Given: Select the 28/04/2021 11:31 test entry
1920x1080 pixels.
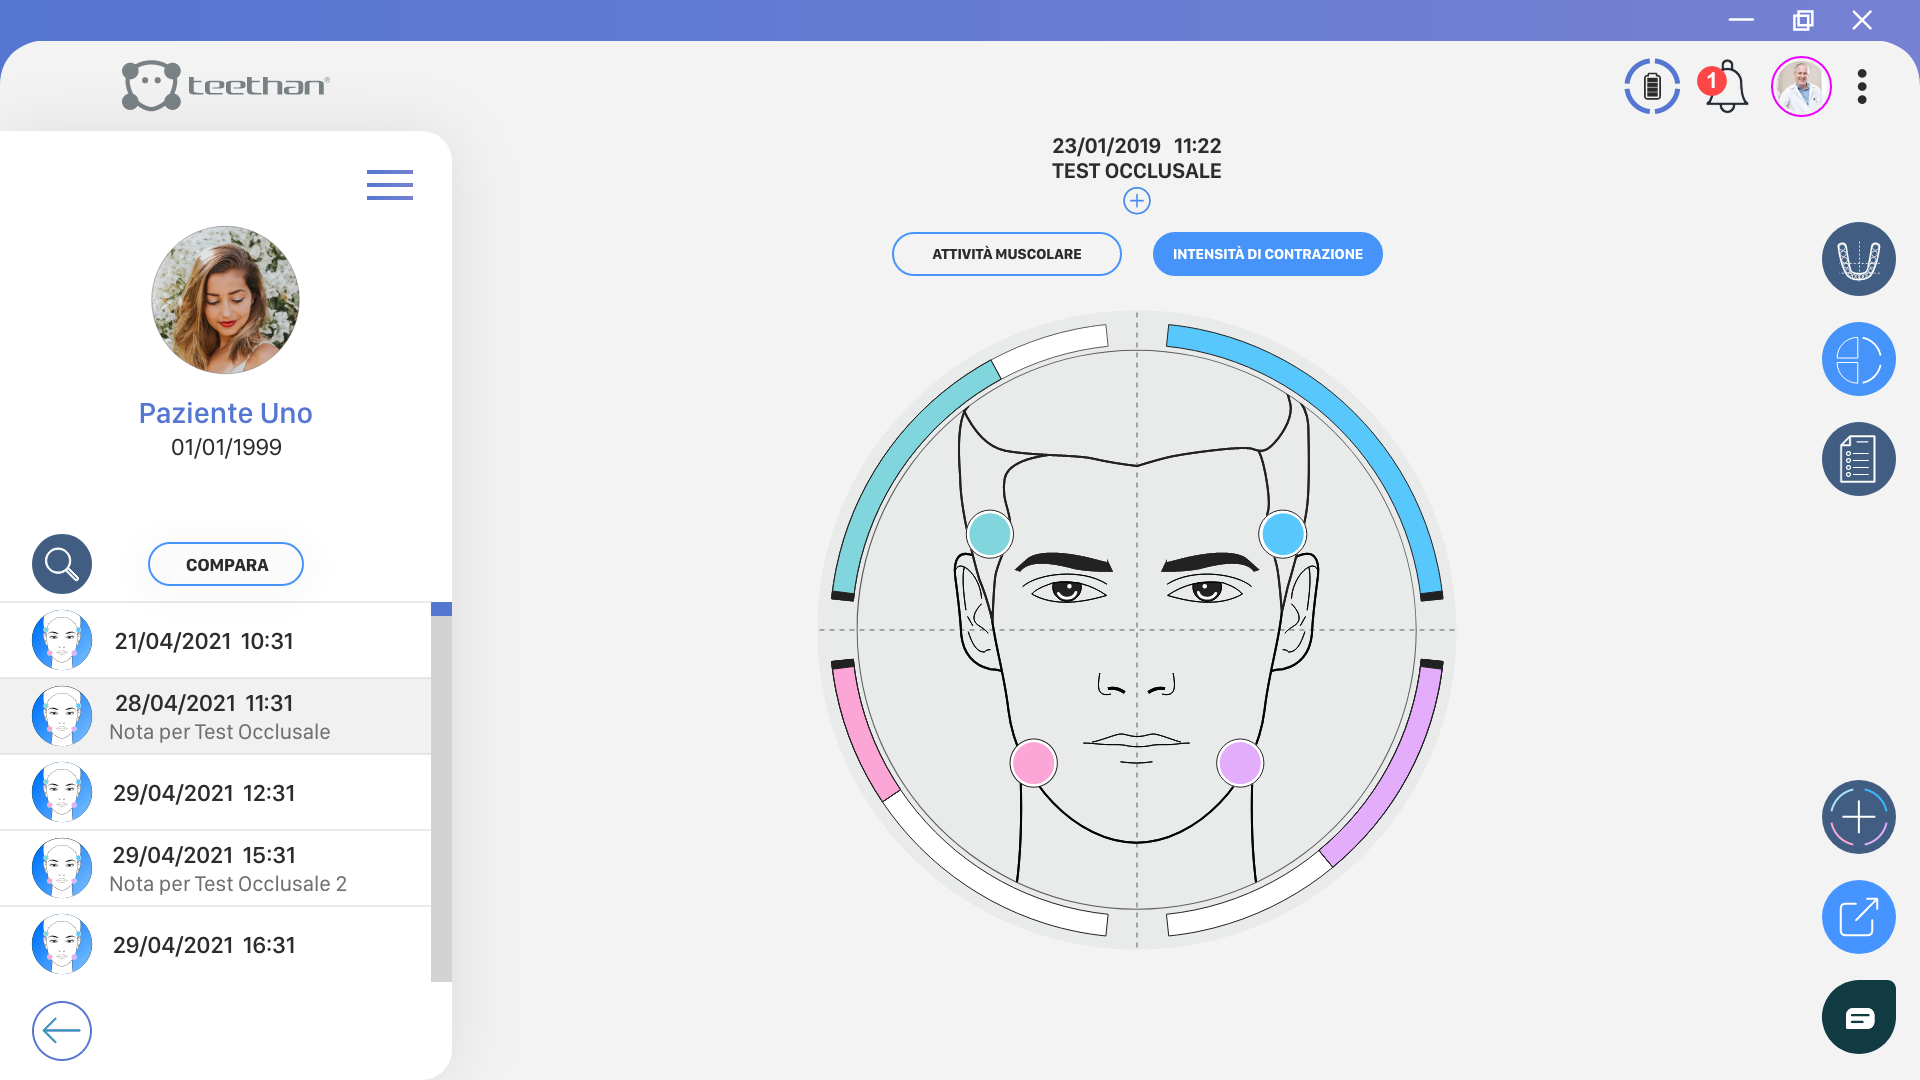Looking at the screenshot, I should [x=216, y=717].
